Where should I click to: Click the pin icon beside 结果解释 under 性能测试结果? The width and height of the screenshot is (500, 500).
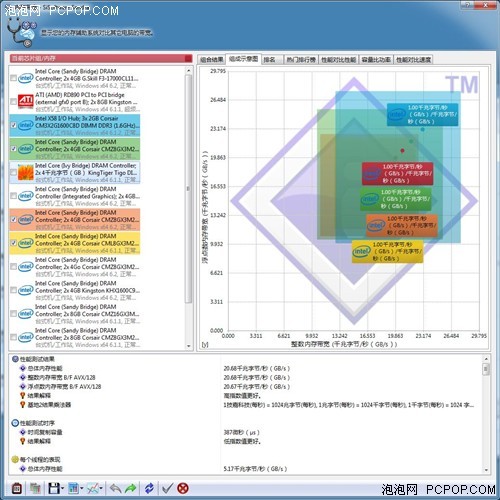(x=23, y=396)
